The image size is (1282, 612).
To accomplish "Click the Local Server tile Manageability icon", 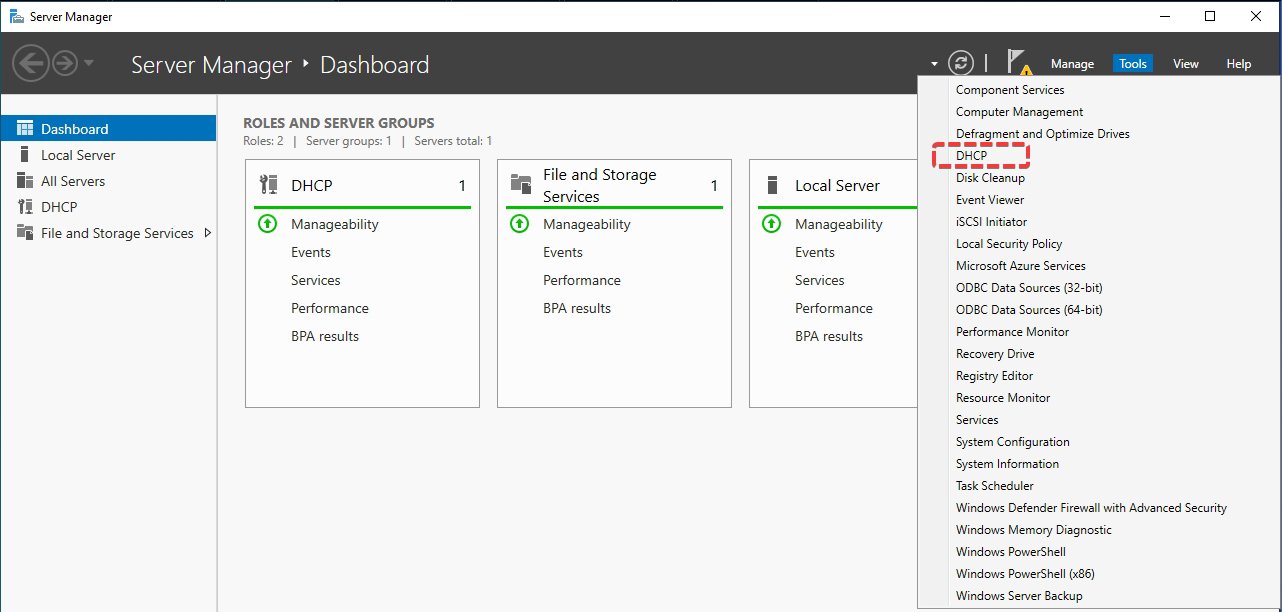I will (771, 224).
